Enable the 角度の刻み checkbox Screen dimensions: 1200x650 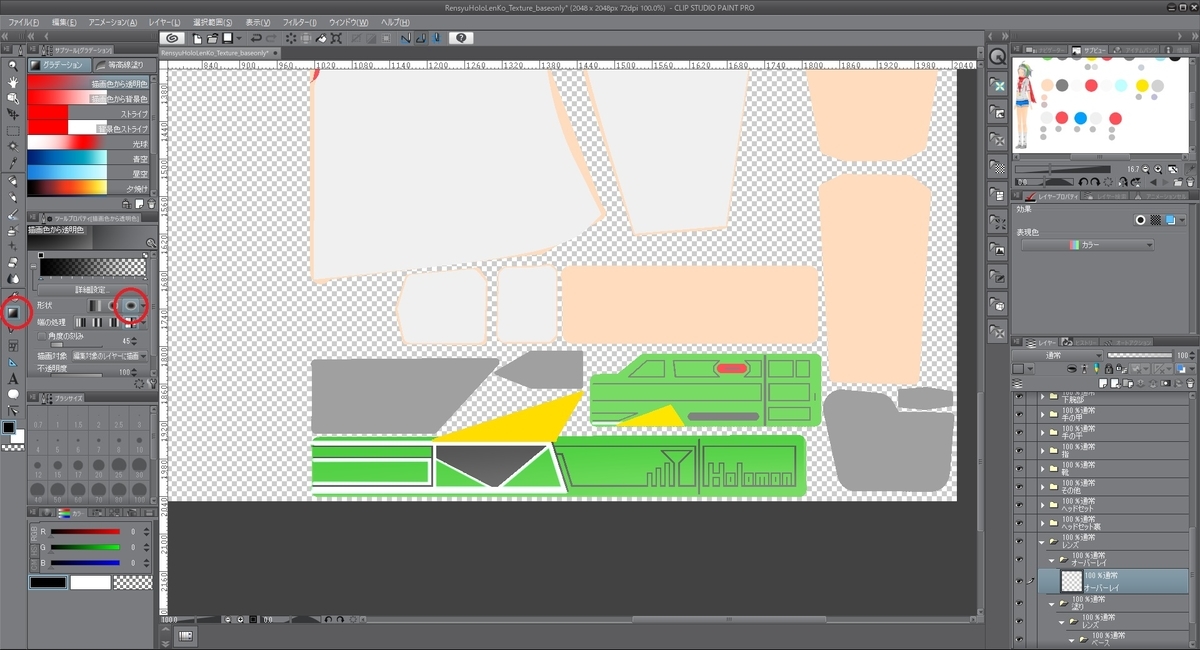pyautogui.click(x=41, y=336)
